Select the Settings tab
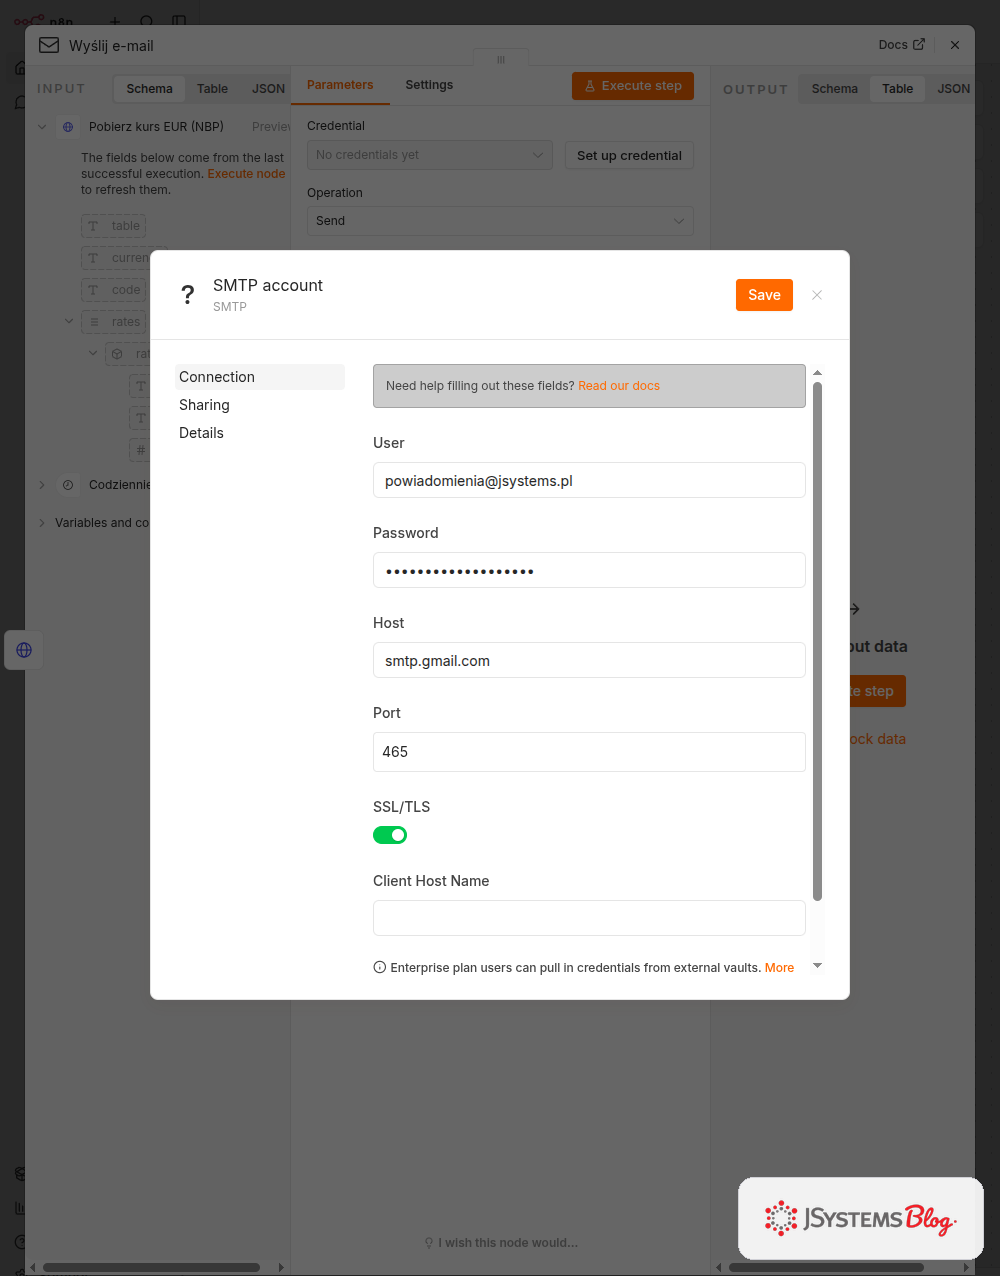Image resolution: width=1000 pixels, height=1276 pixels. [429, 85]
